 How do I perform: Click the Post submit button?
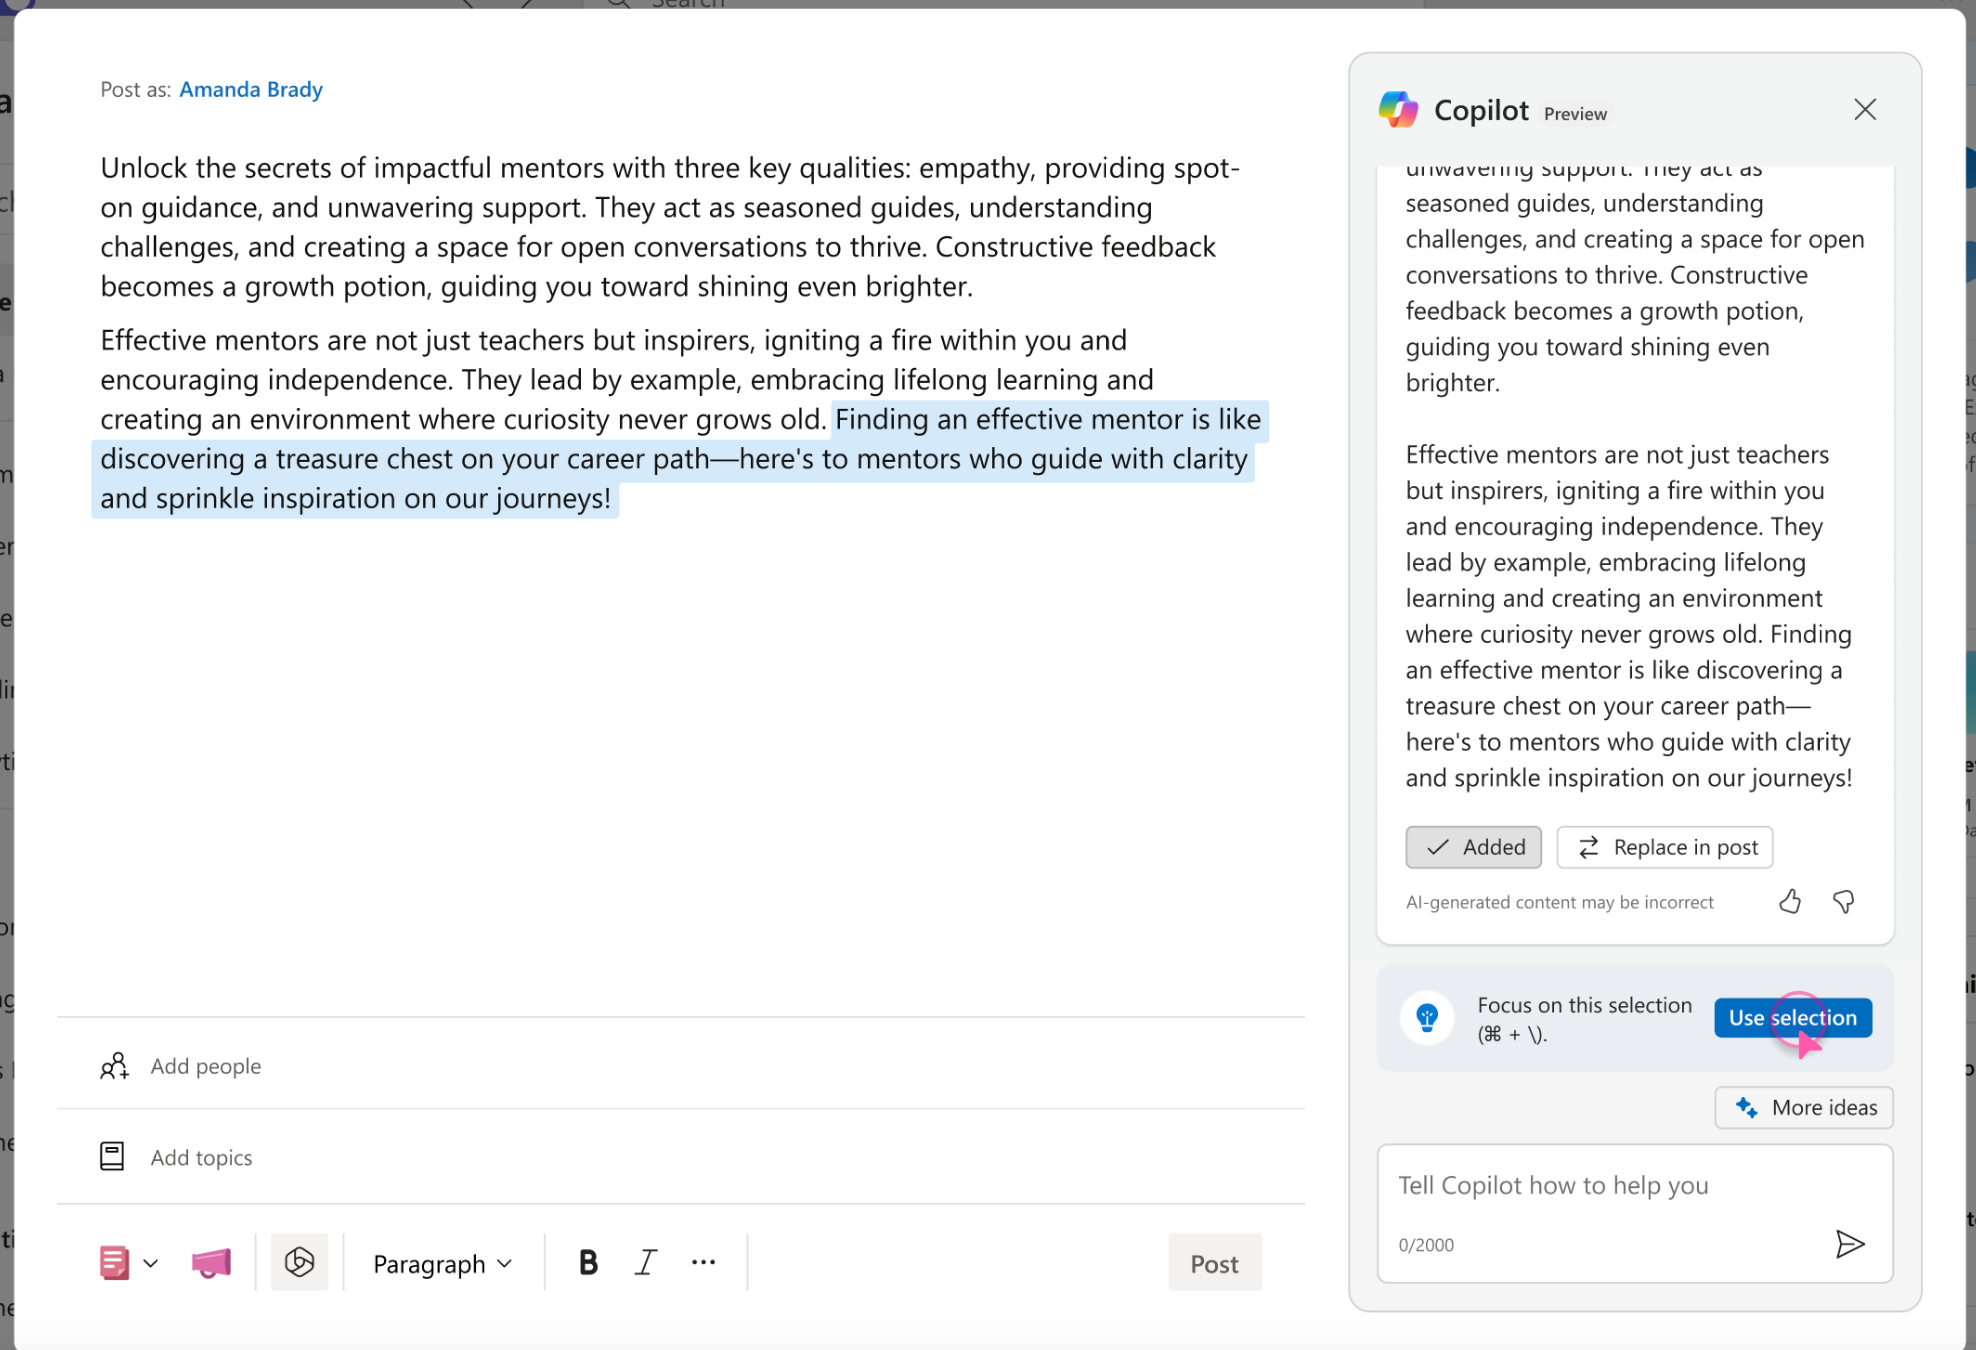point(1215,1263)
